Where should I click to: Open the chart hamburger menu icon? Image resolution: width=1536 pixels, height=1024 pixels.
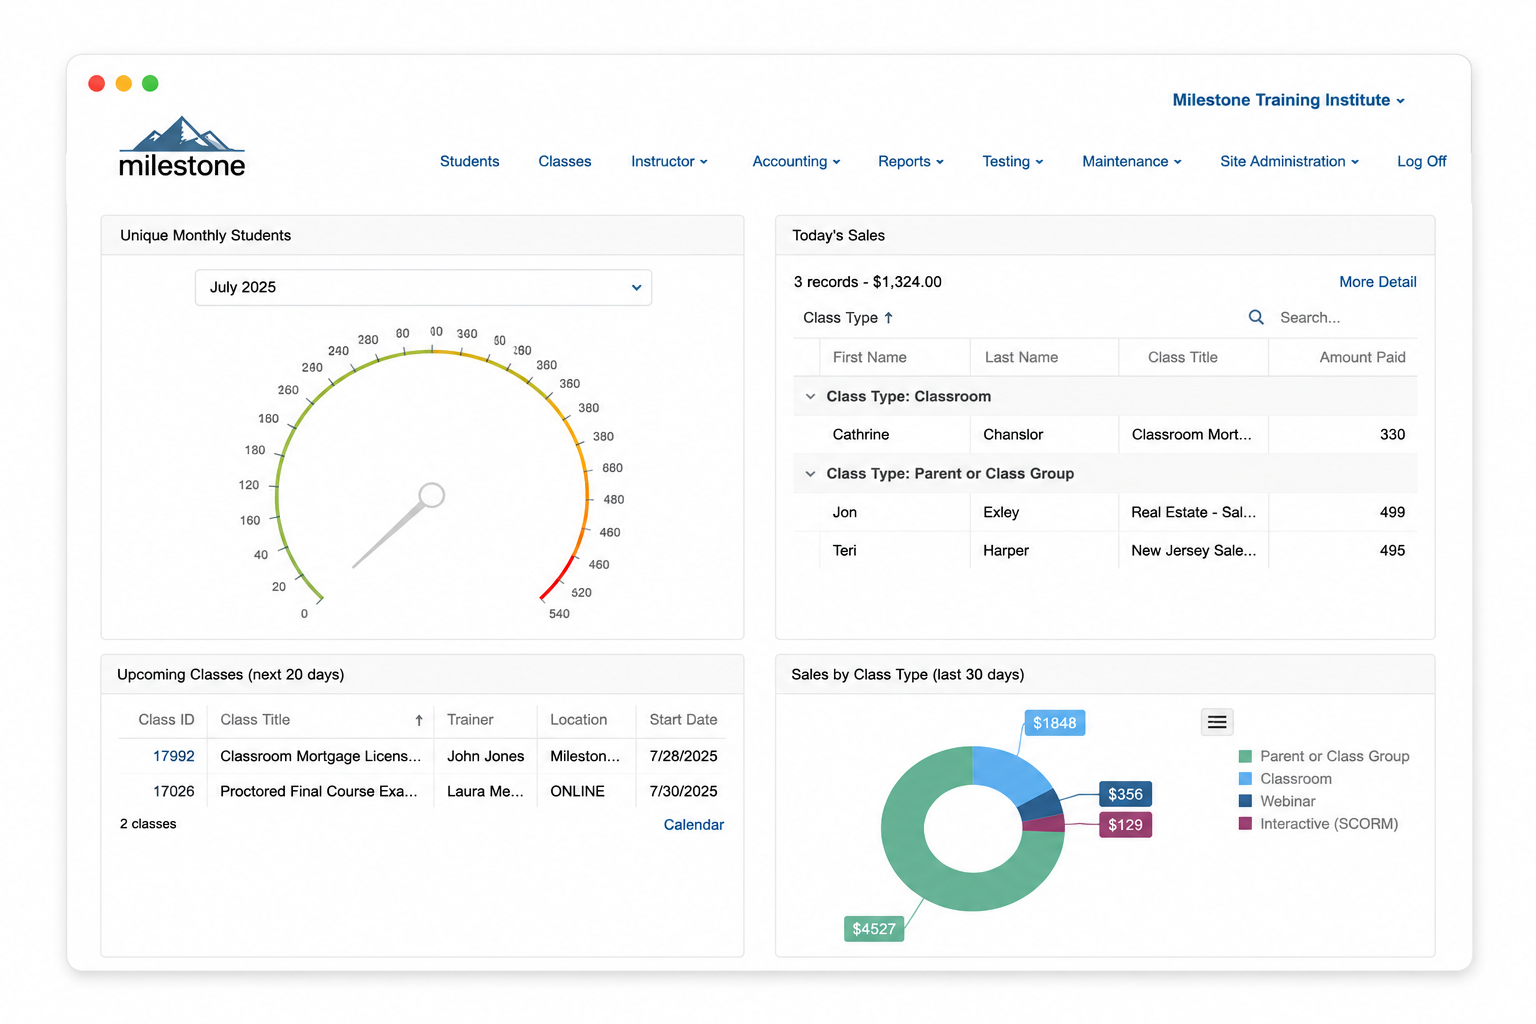[x=1217, y=722]
